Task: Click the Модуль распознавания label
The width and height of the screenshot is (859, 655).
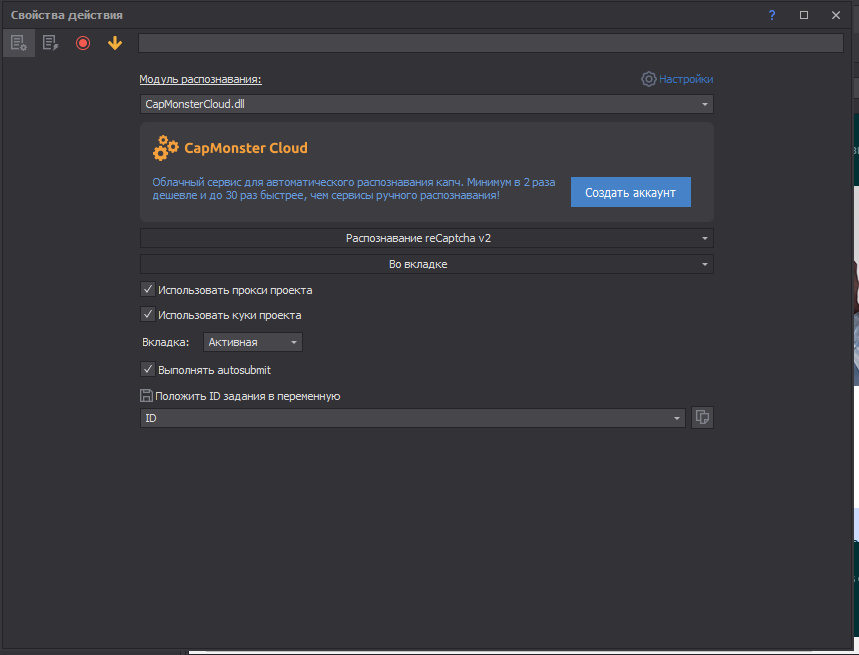Action: pos(201,79)
